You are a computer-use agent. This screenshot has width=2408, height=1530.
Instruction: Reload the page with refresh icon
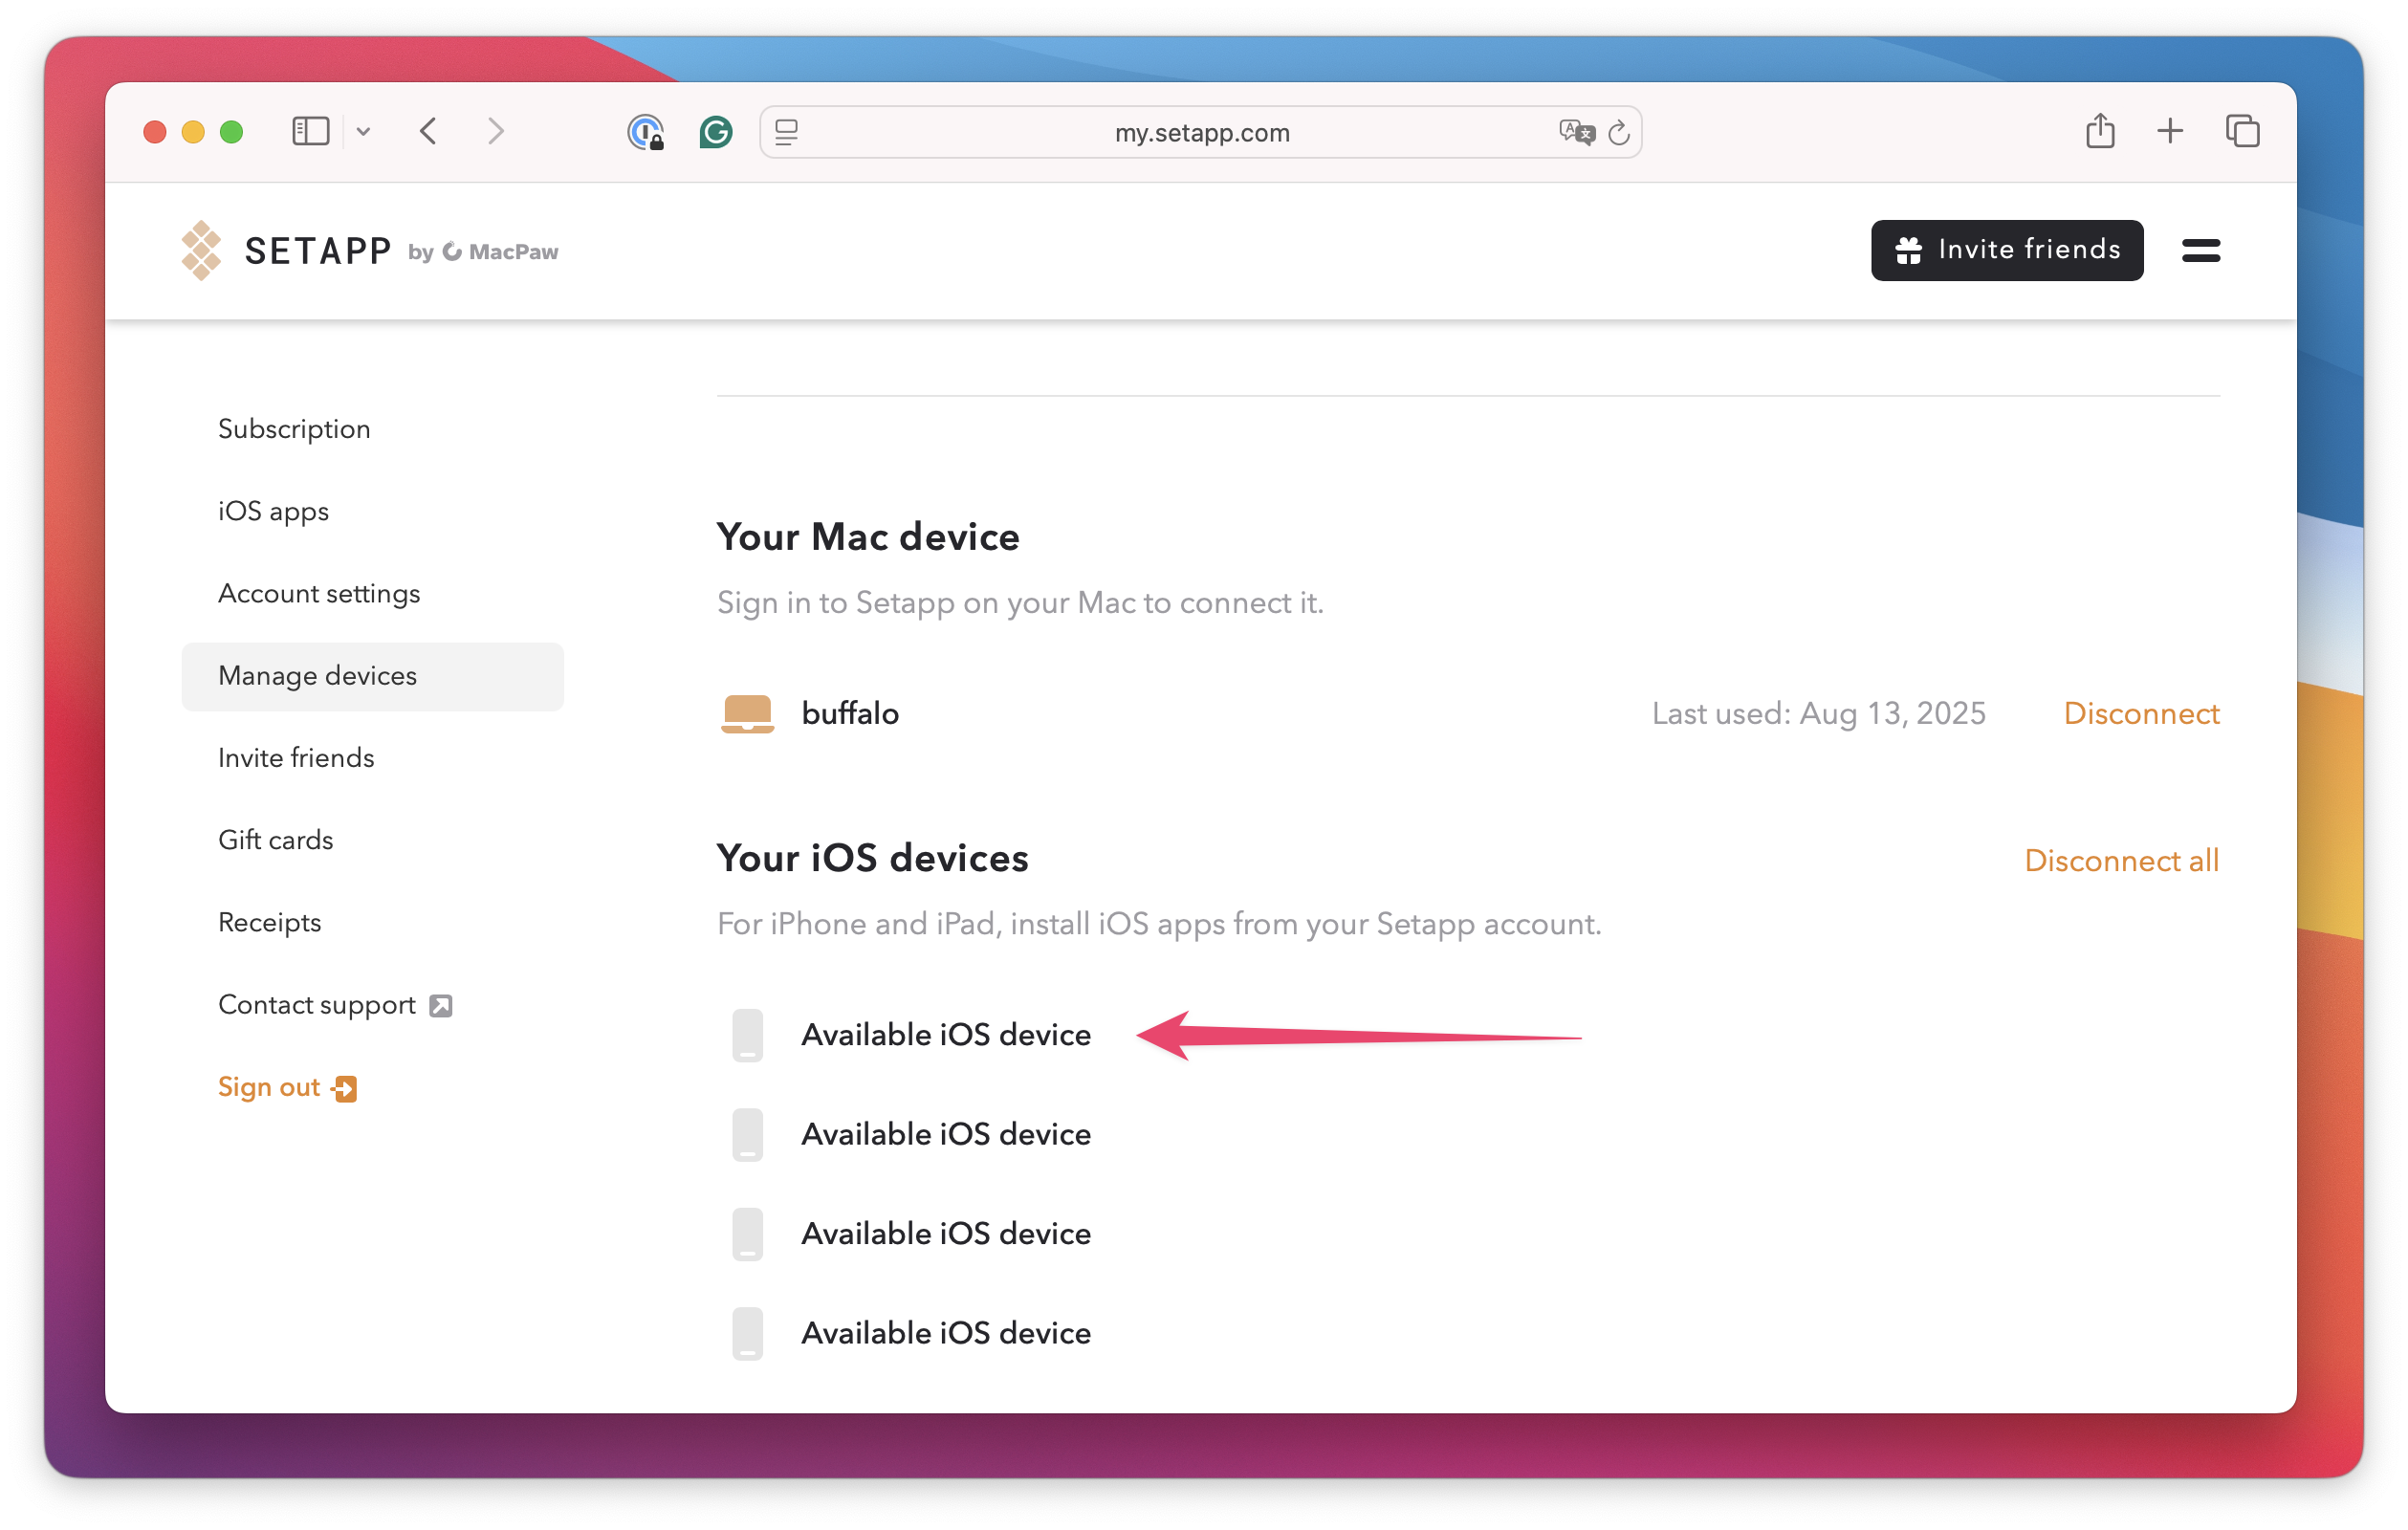click(x=1619, y=132)
